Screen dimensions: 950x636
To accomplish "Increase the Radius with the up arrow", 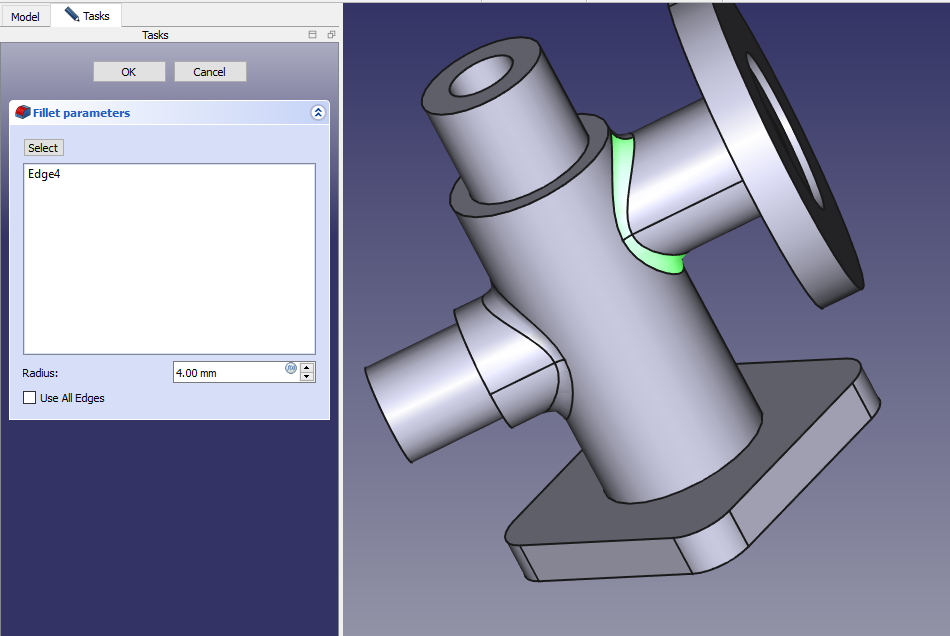I will (307, 367).
